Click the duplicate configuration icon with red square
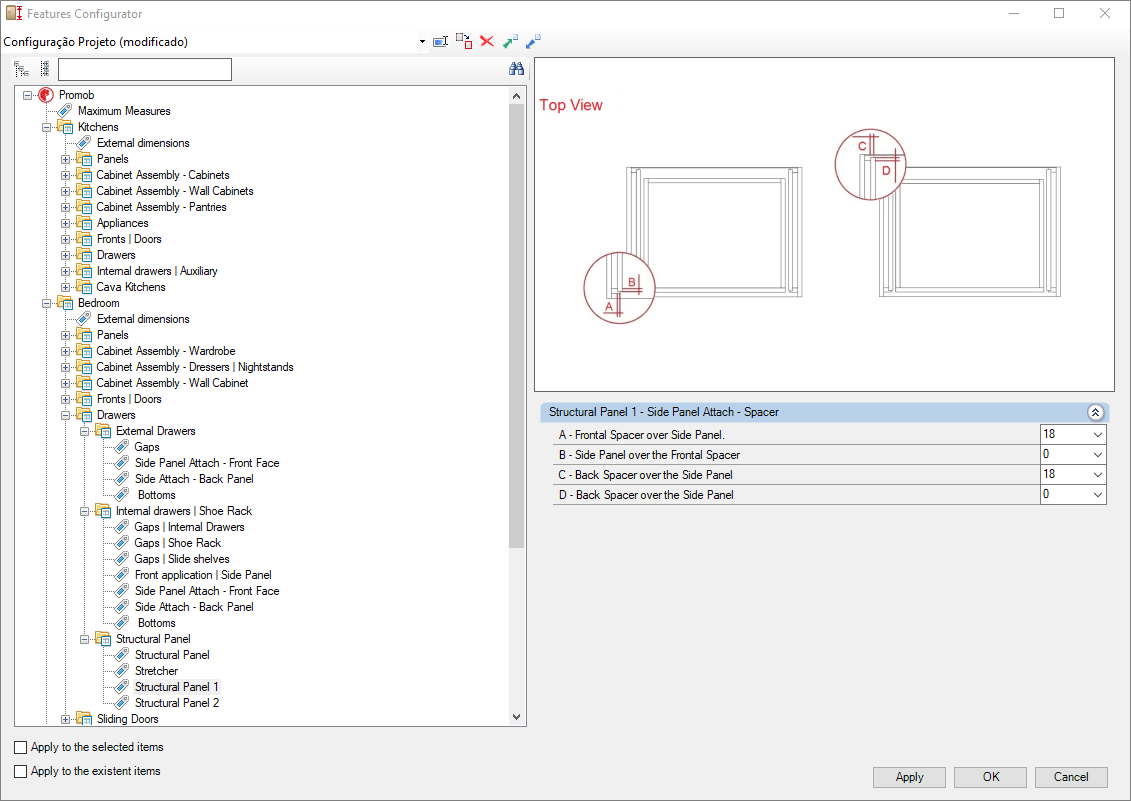Image resolution: width=1131 pixels, height=801 pixels. point(464,41)
